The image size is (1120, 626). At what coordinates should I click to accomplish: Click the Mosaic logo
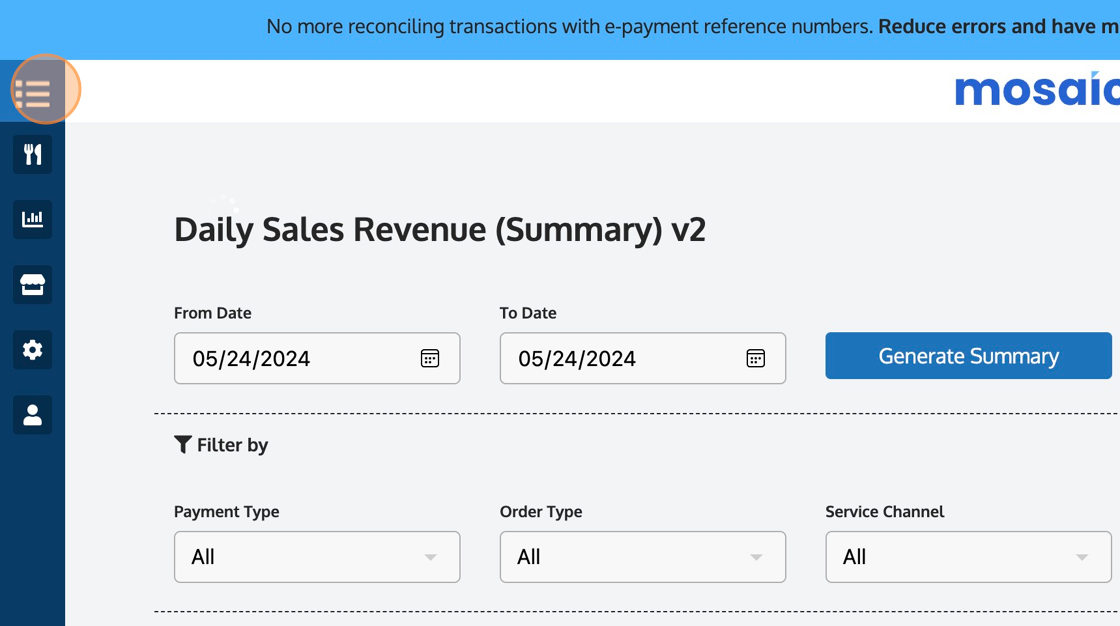(x=1037, y=90)
